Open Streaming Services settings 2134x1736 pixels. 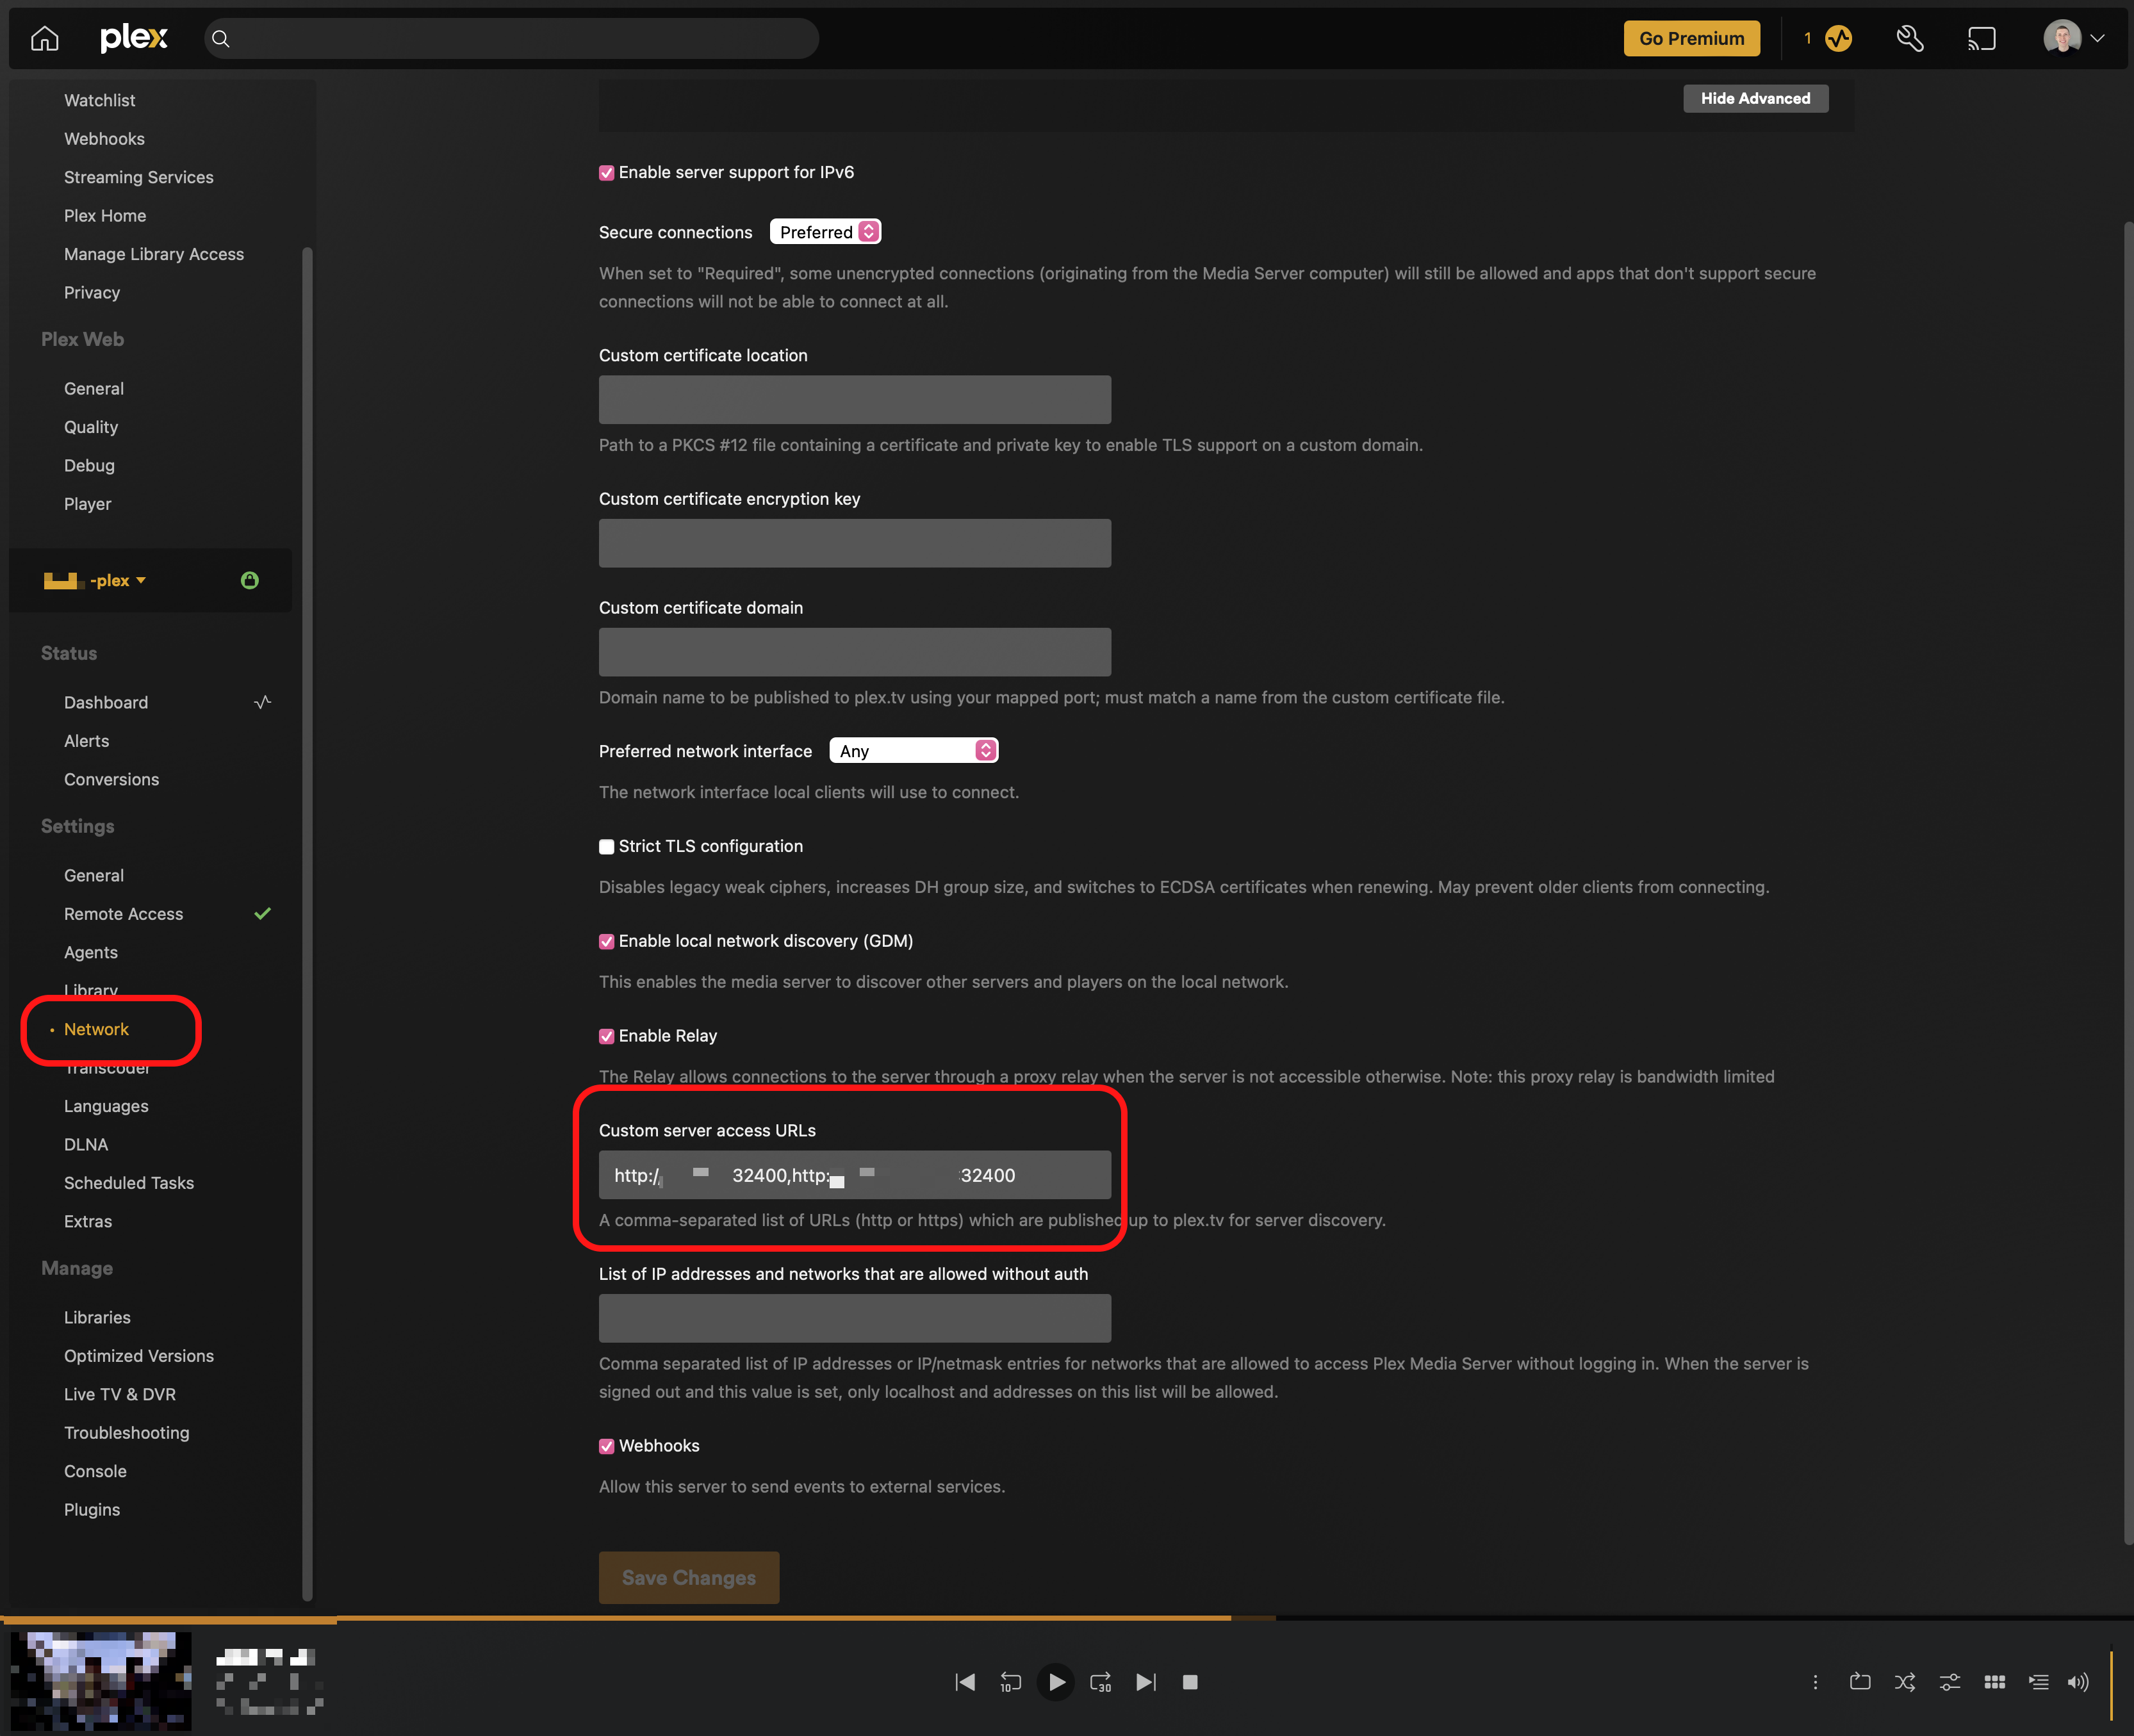[139, 177]
